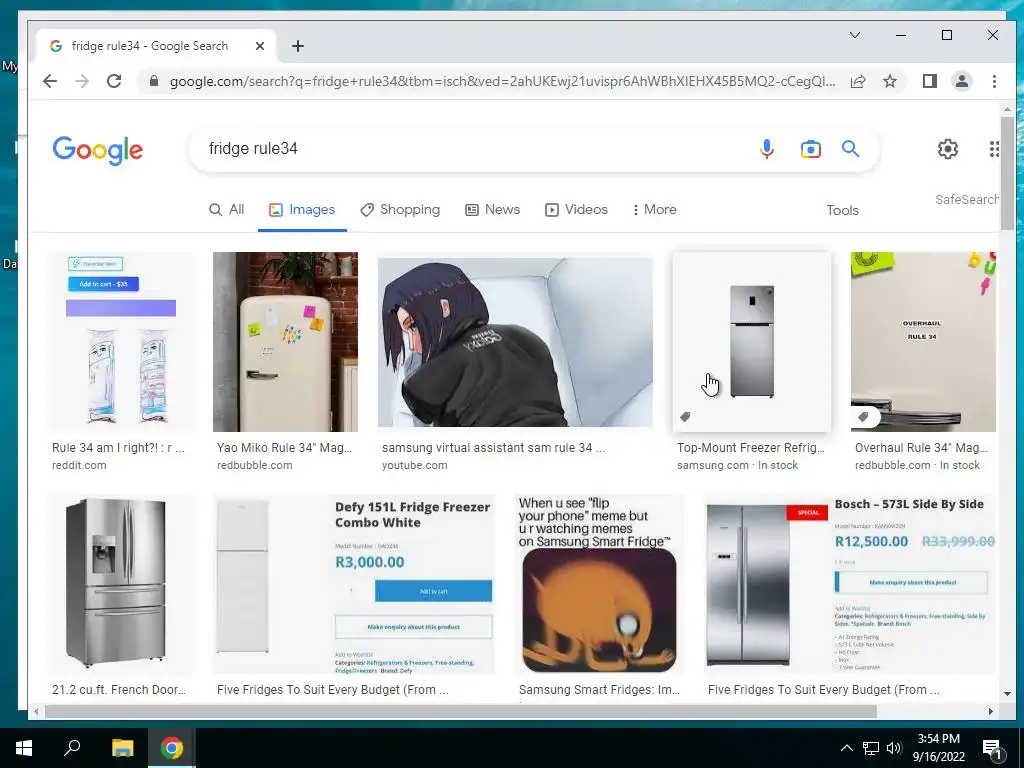Open the Samsung Smart Fridge meme image
Viewport: 1024px width, 768px height.
(599, 583)
